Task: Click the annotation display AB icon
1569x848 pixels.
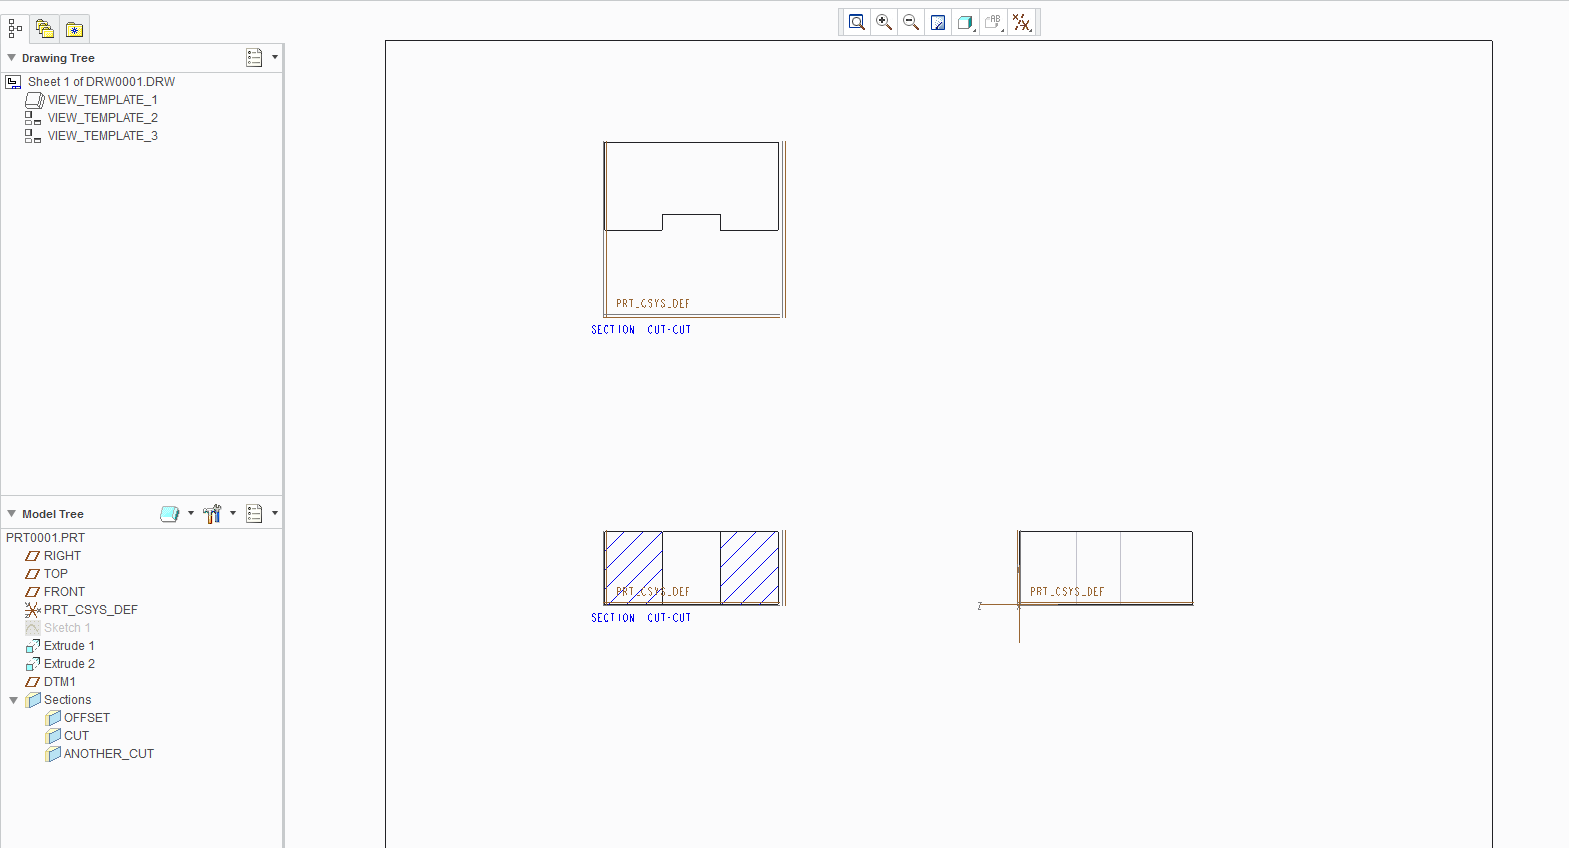Action: [x=993, y=22]
